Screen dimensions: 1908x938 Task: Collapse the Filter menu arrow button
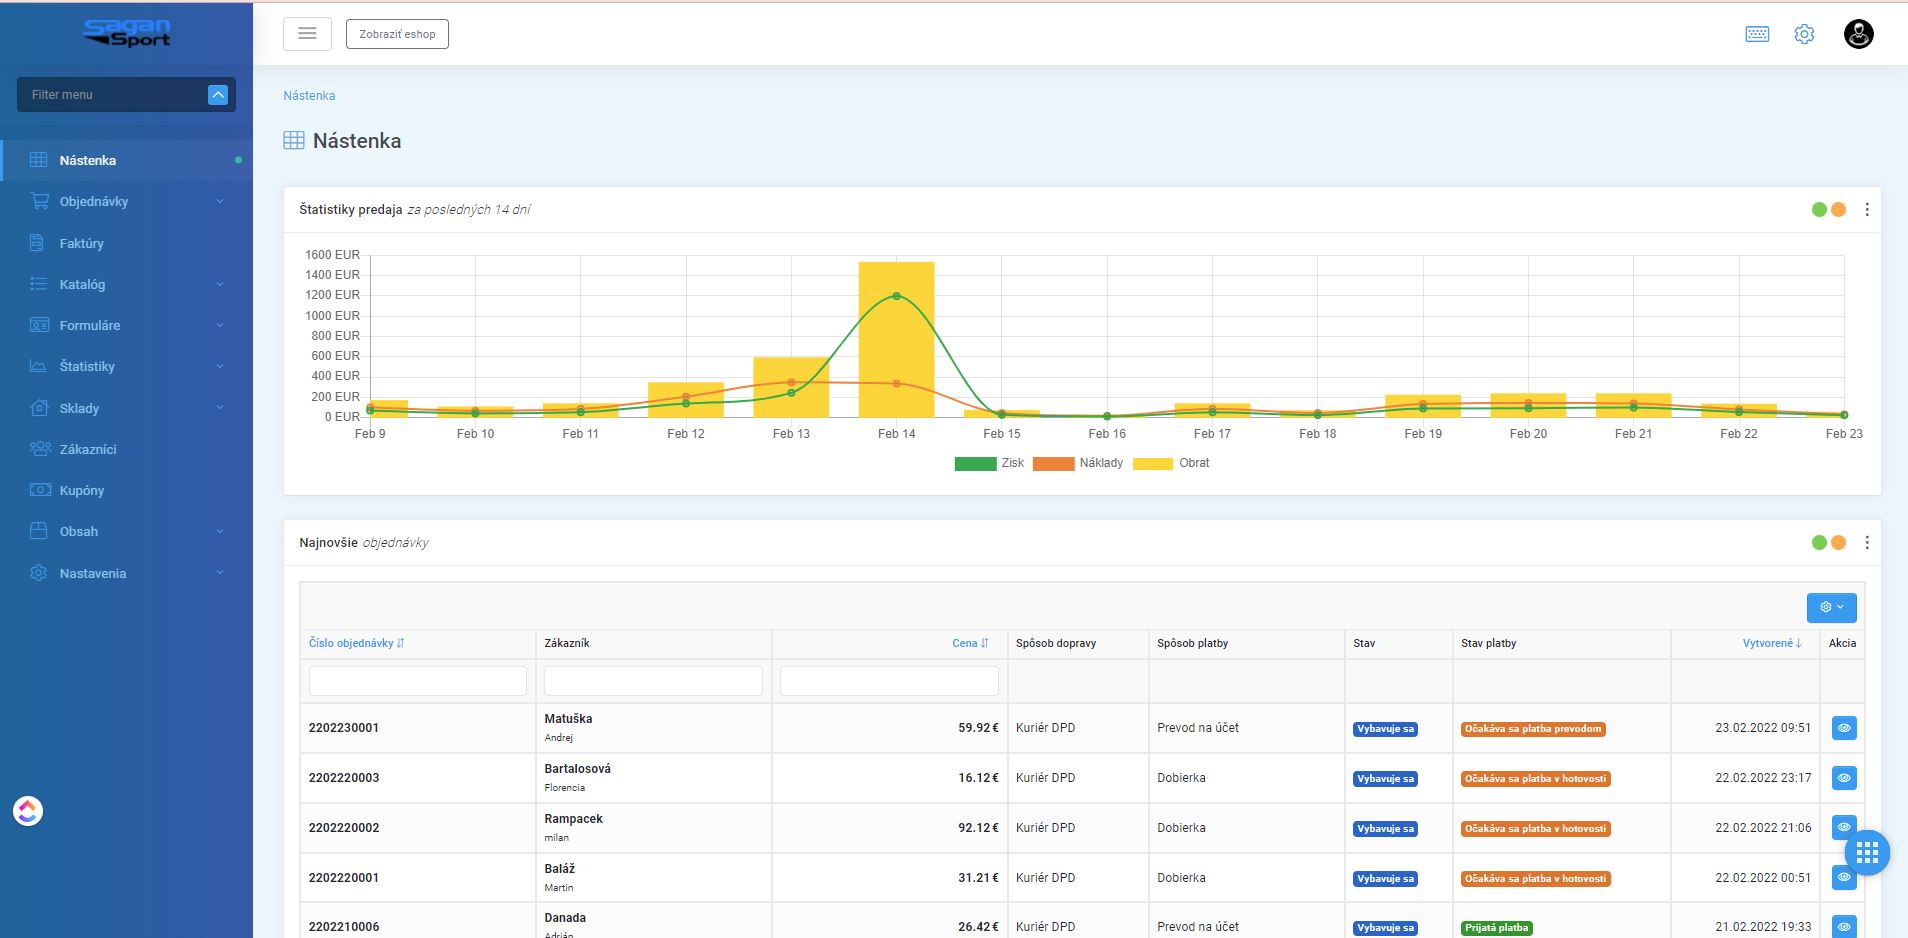[218, 95]
